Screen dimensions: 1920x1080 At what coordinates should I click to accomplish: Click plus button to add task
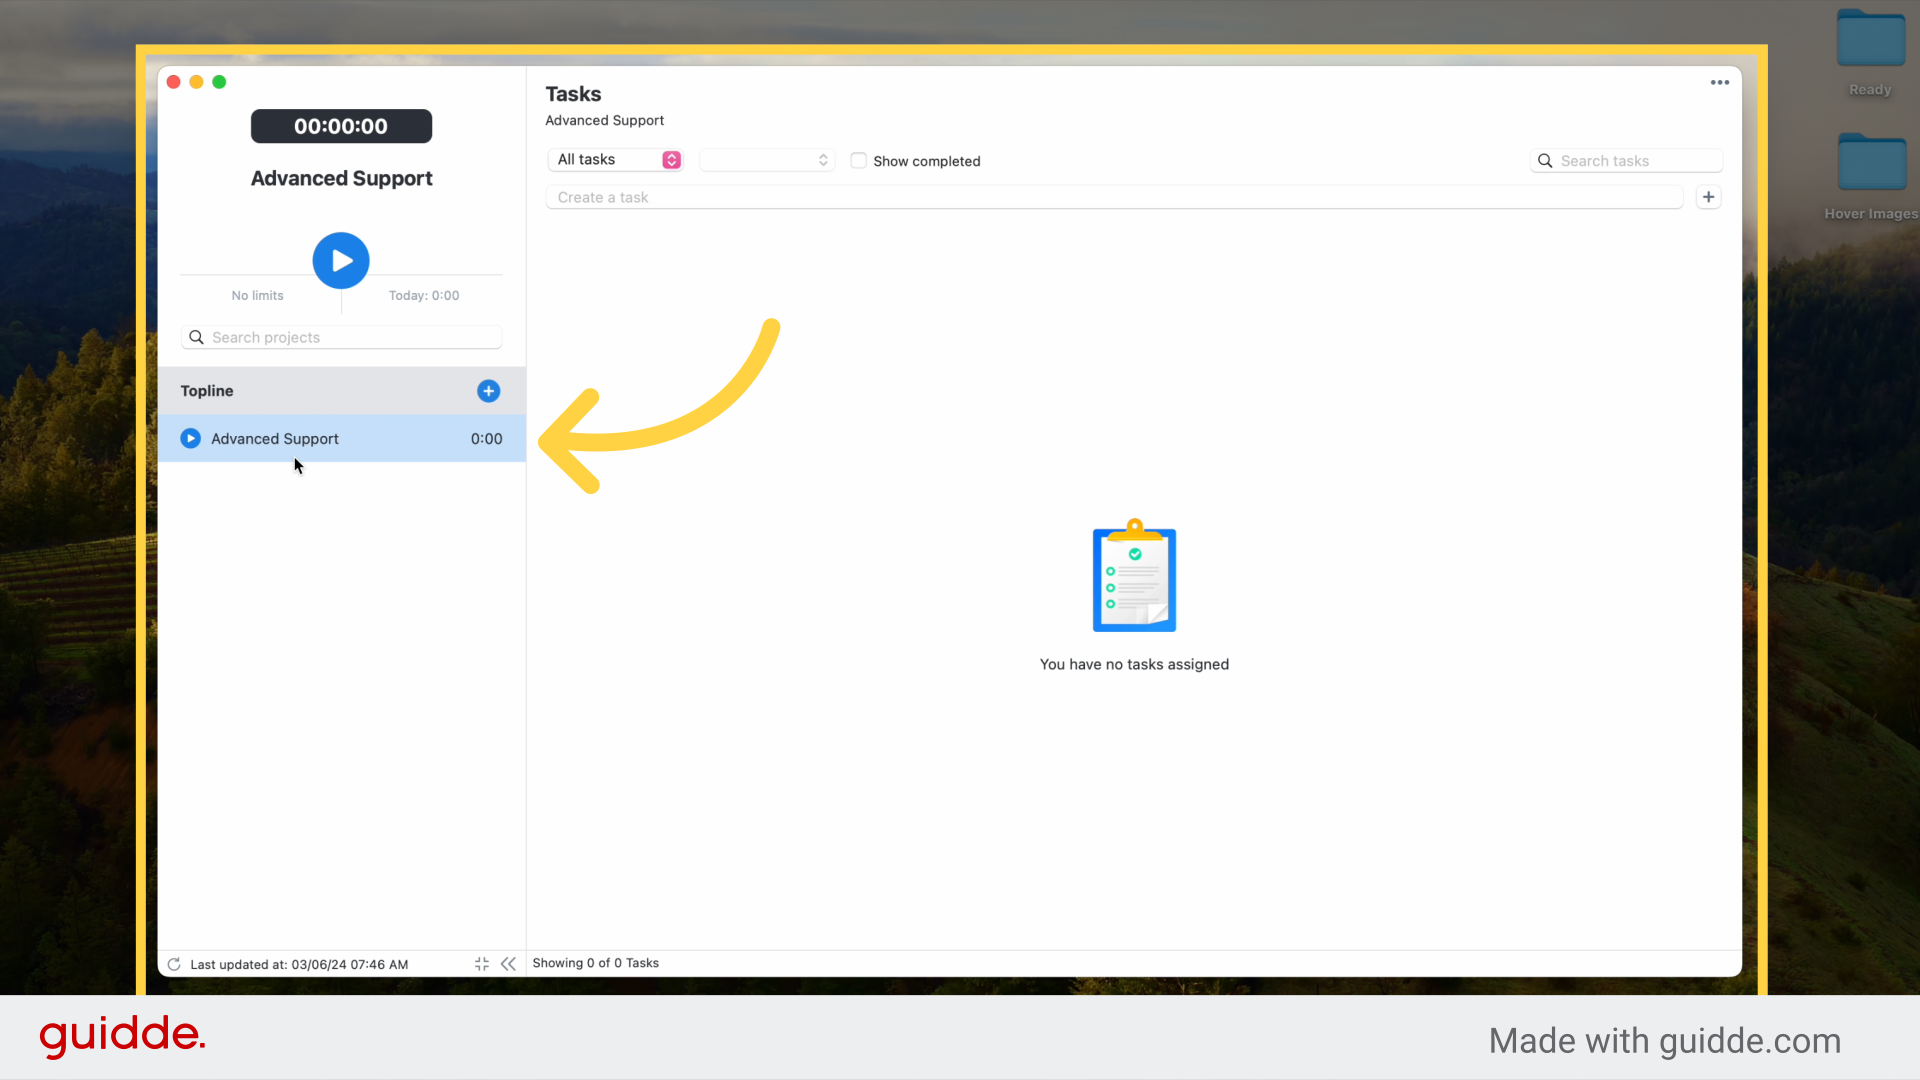pos(1708,197)
